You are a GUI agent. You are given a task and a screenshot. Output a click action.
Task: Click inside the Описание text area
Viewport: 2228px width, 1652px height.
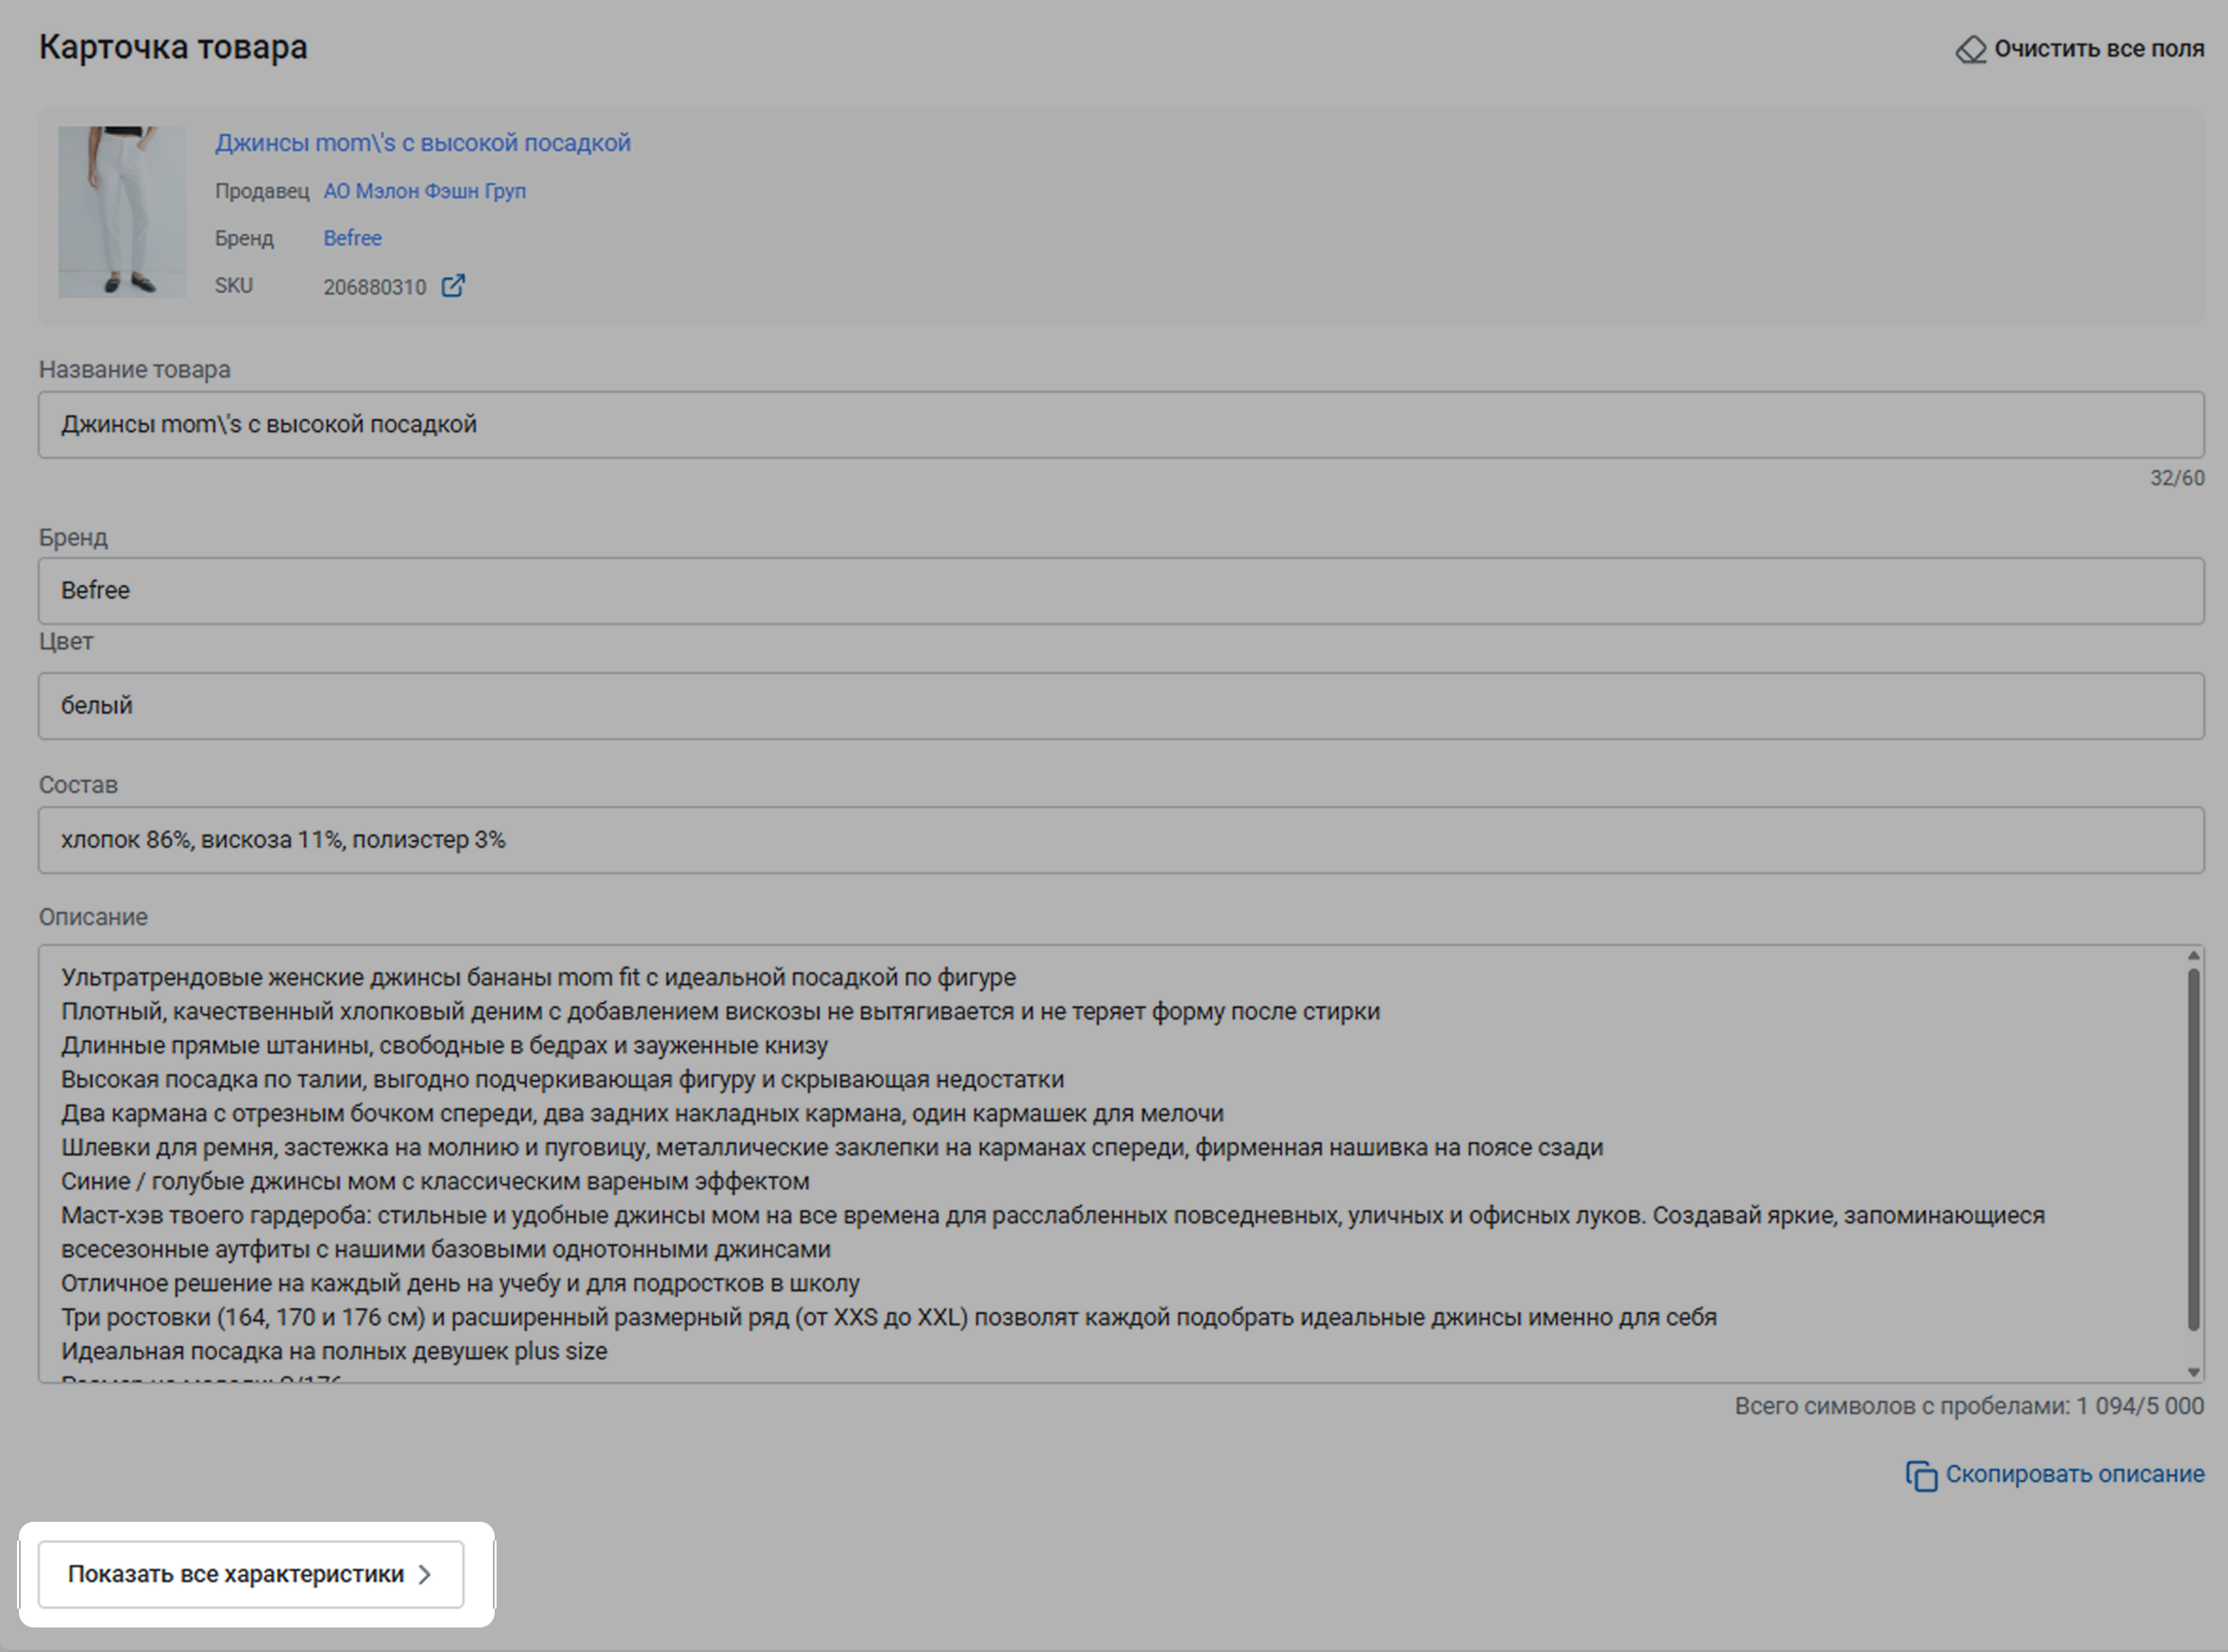1100,1160
